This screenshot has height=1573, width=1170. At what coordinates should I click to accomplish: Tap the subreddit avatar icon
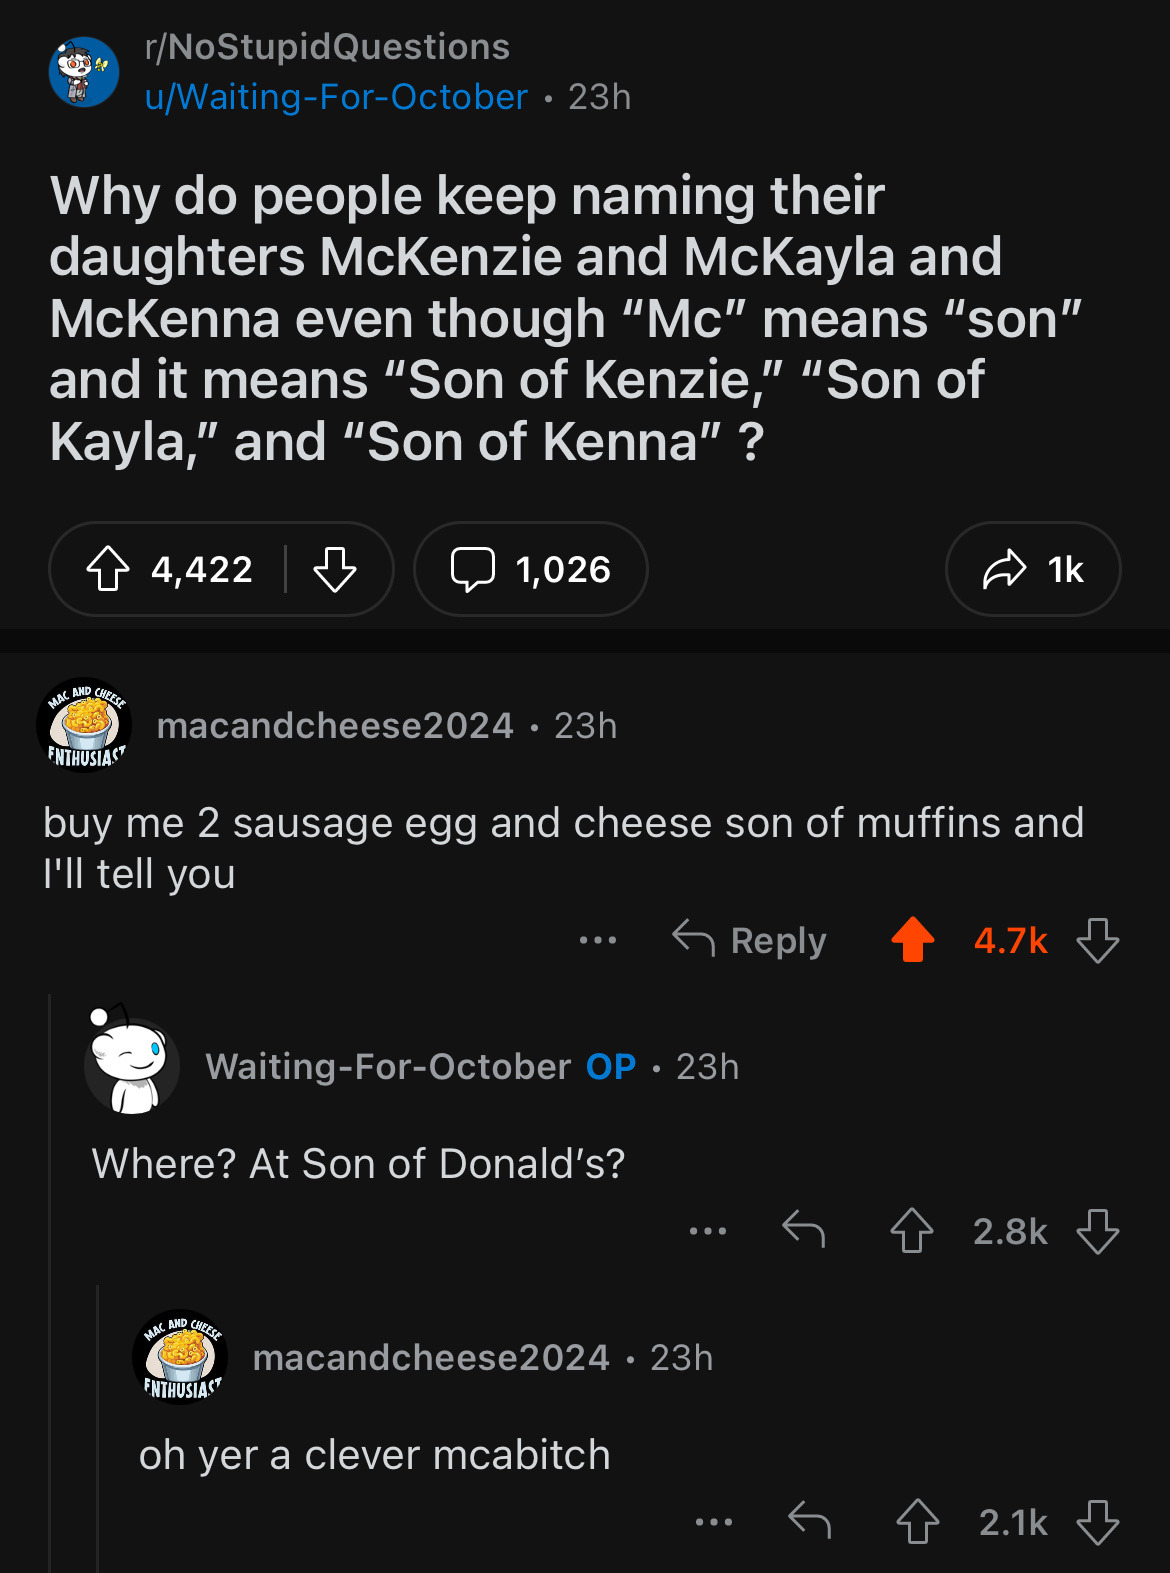pyautogui.click(x=84, y=72)
